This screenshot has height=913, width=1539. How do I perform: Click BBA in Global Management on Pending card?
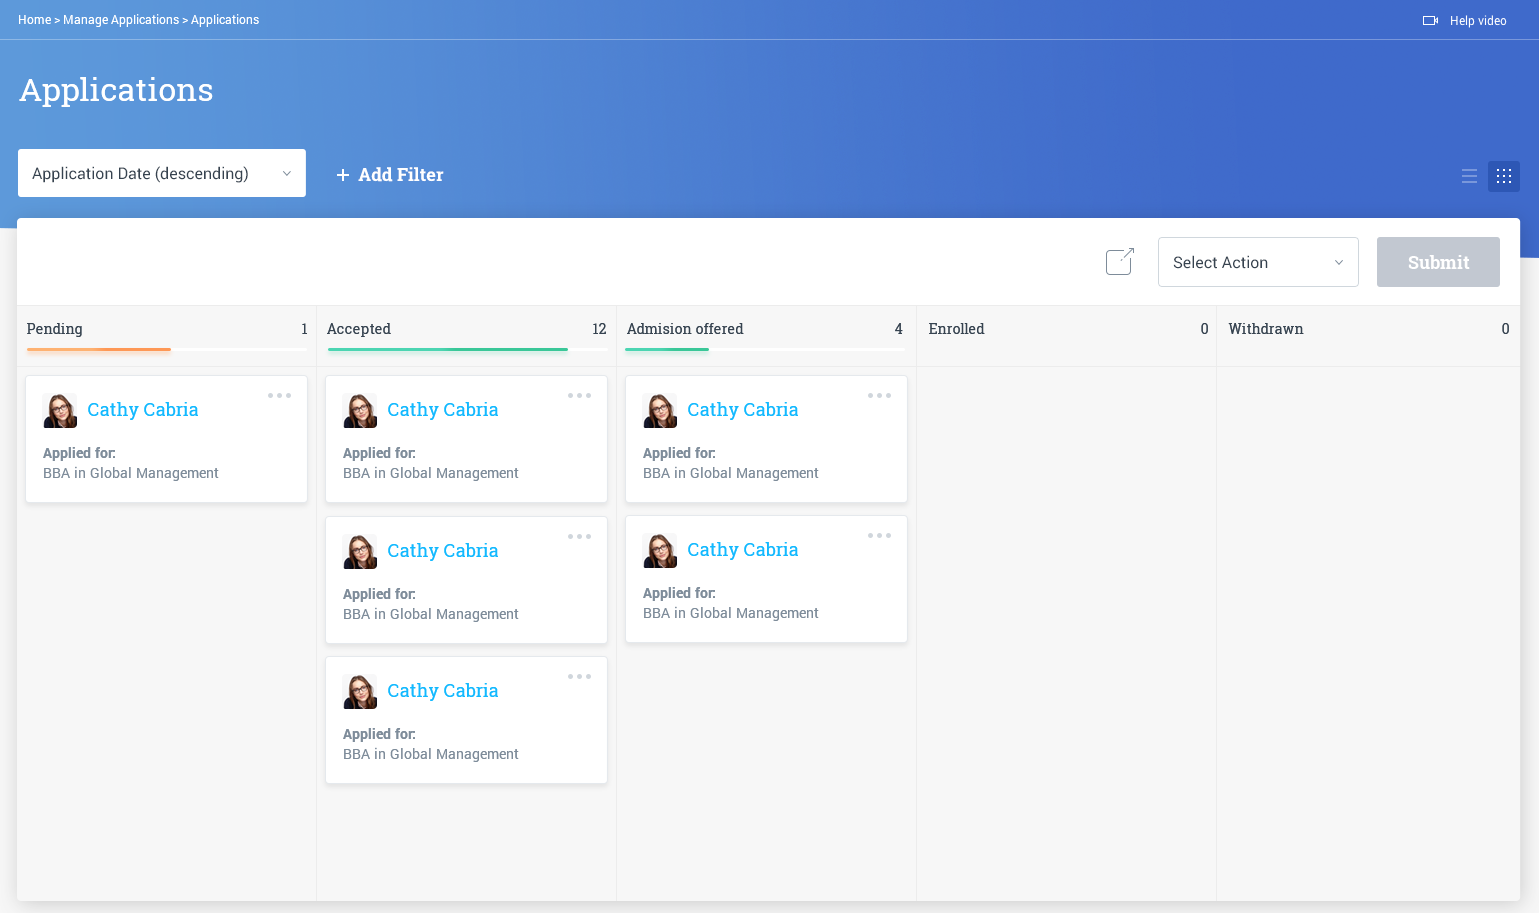pyautogui.click(x=131, y=473)
